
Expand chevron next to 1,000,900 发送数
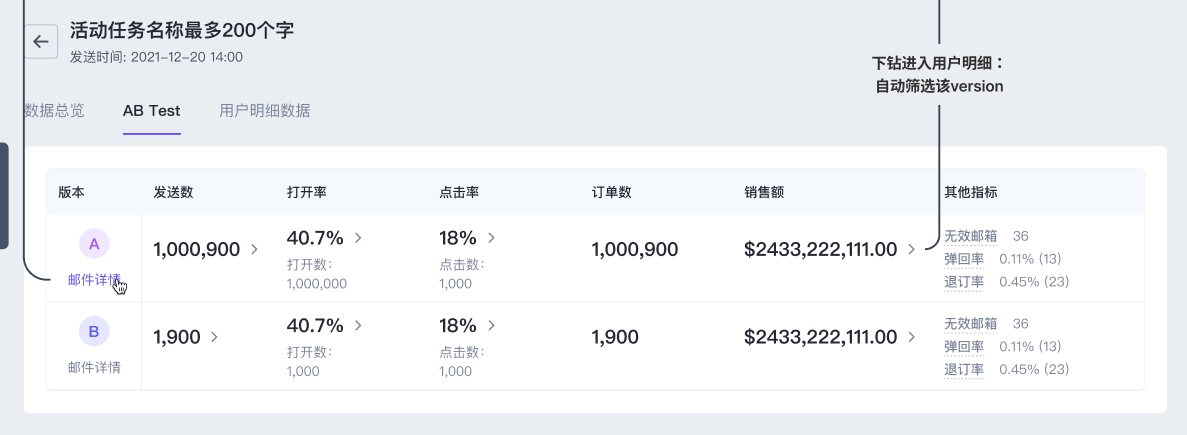tap(254, 249)
